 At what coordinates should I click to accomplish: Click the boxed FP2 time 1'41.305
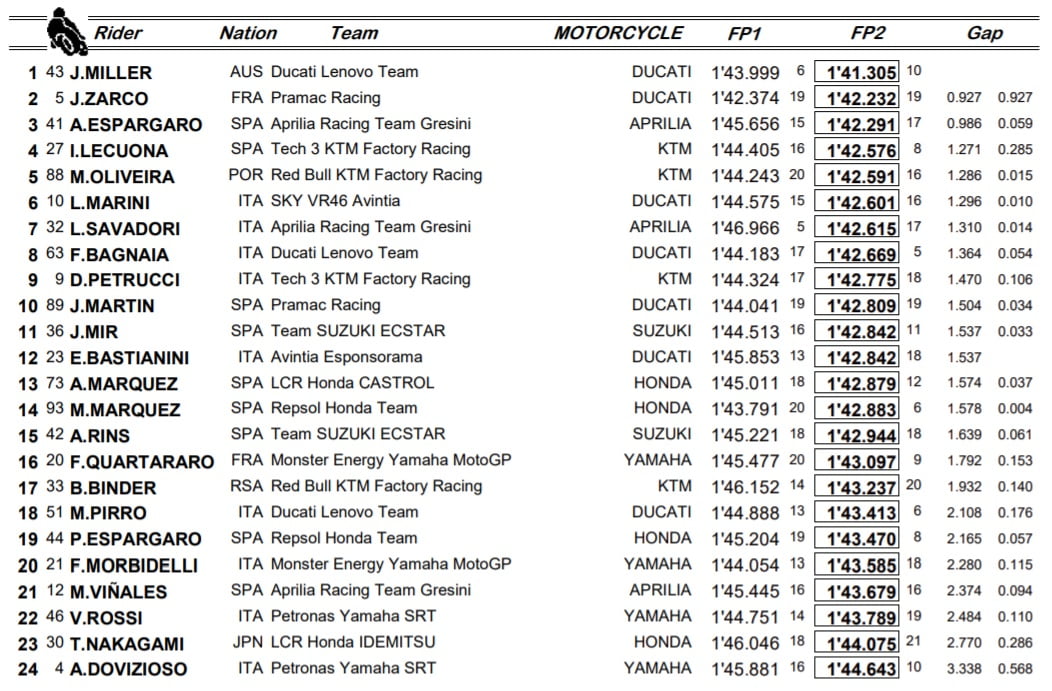click(857, 72)
